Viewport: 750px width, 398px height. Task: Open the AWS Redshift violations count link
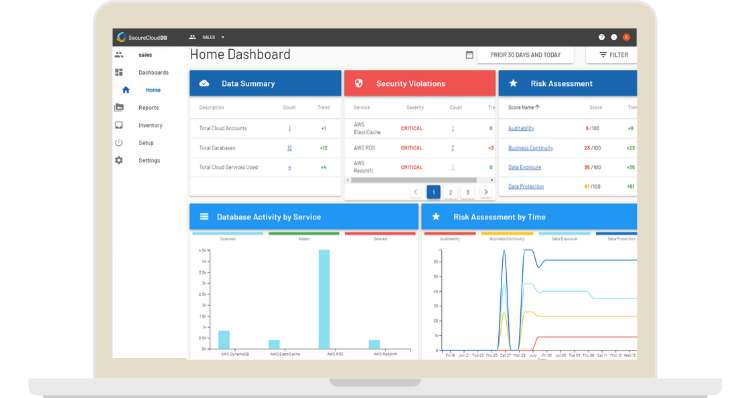coord(452,167)
